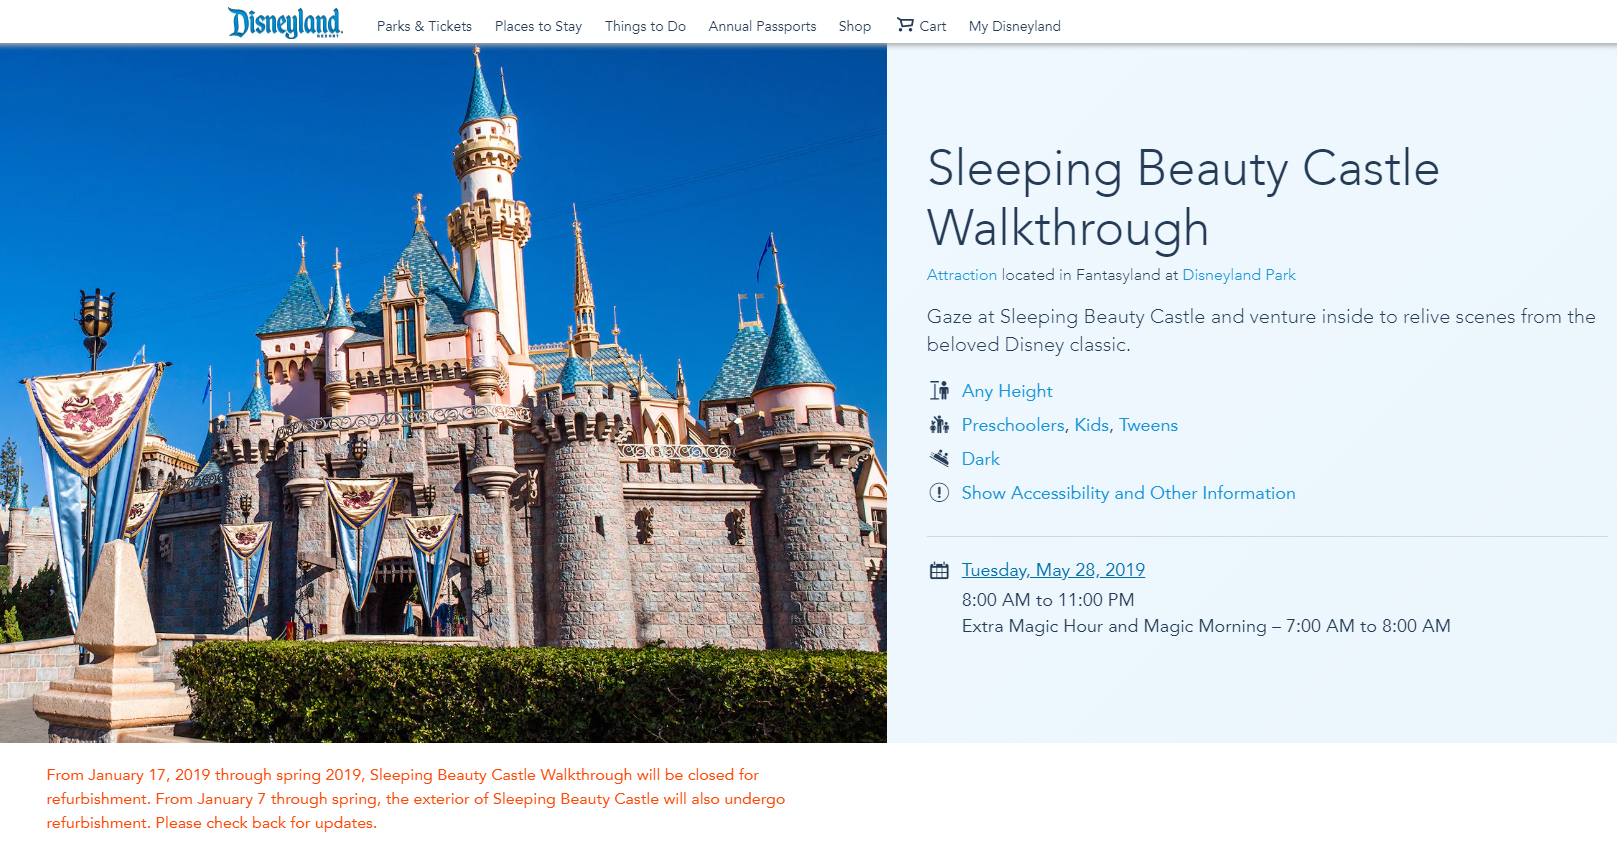Click the Dark experience icon
1617x843 pixels.
click(939, 459)
